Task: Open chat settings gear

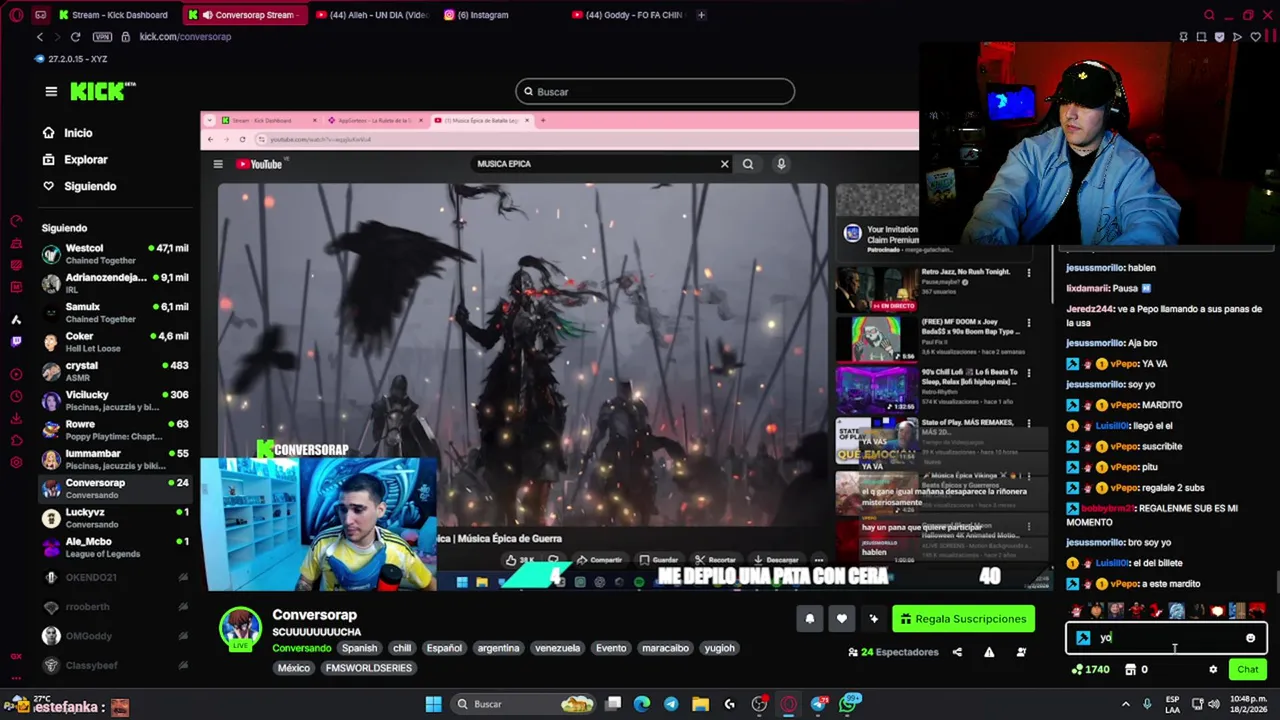Action: (x=1213, y=670)
